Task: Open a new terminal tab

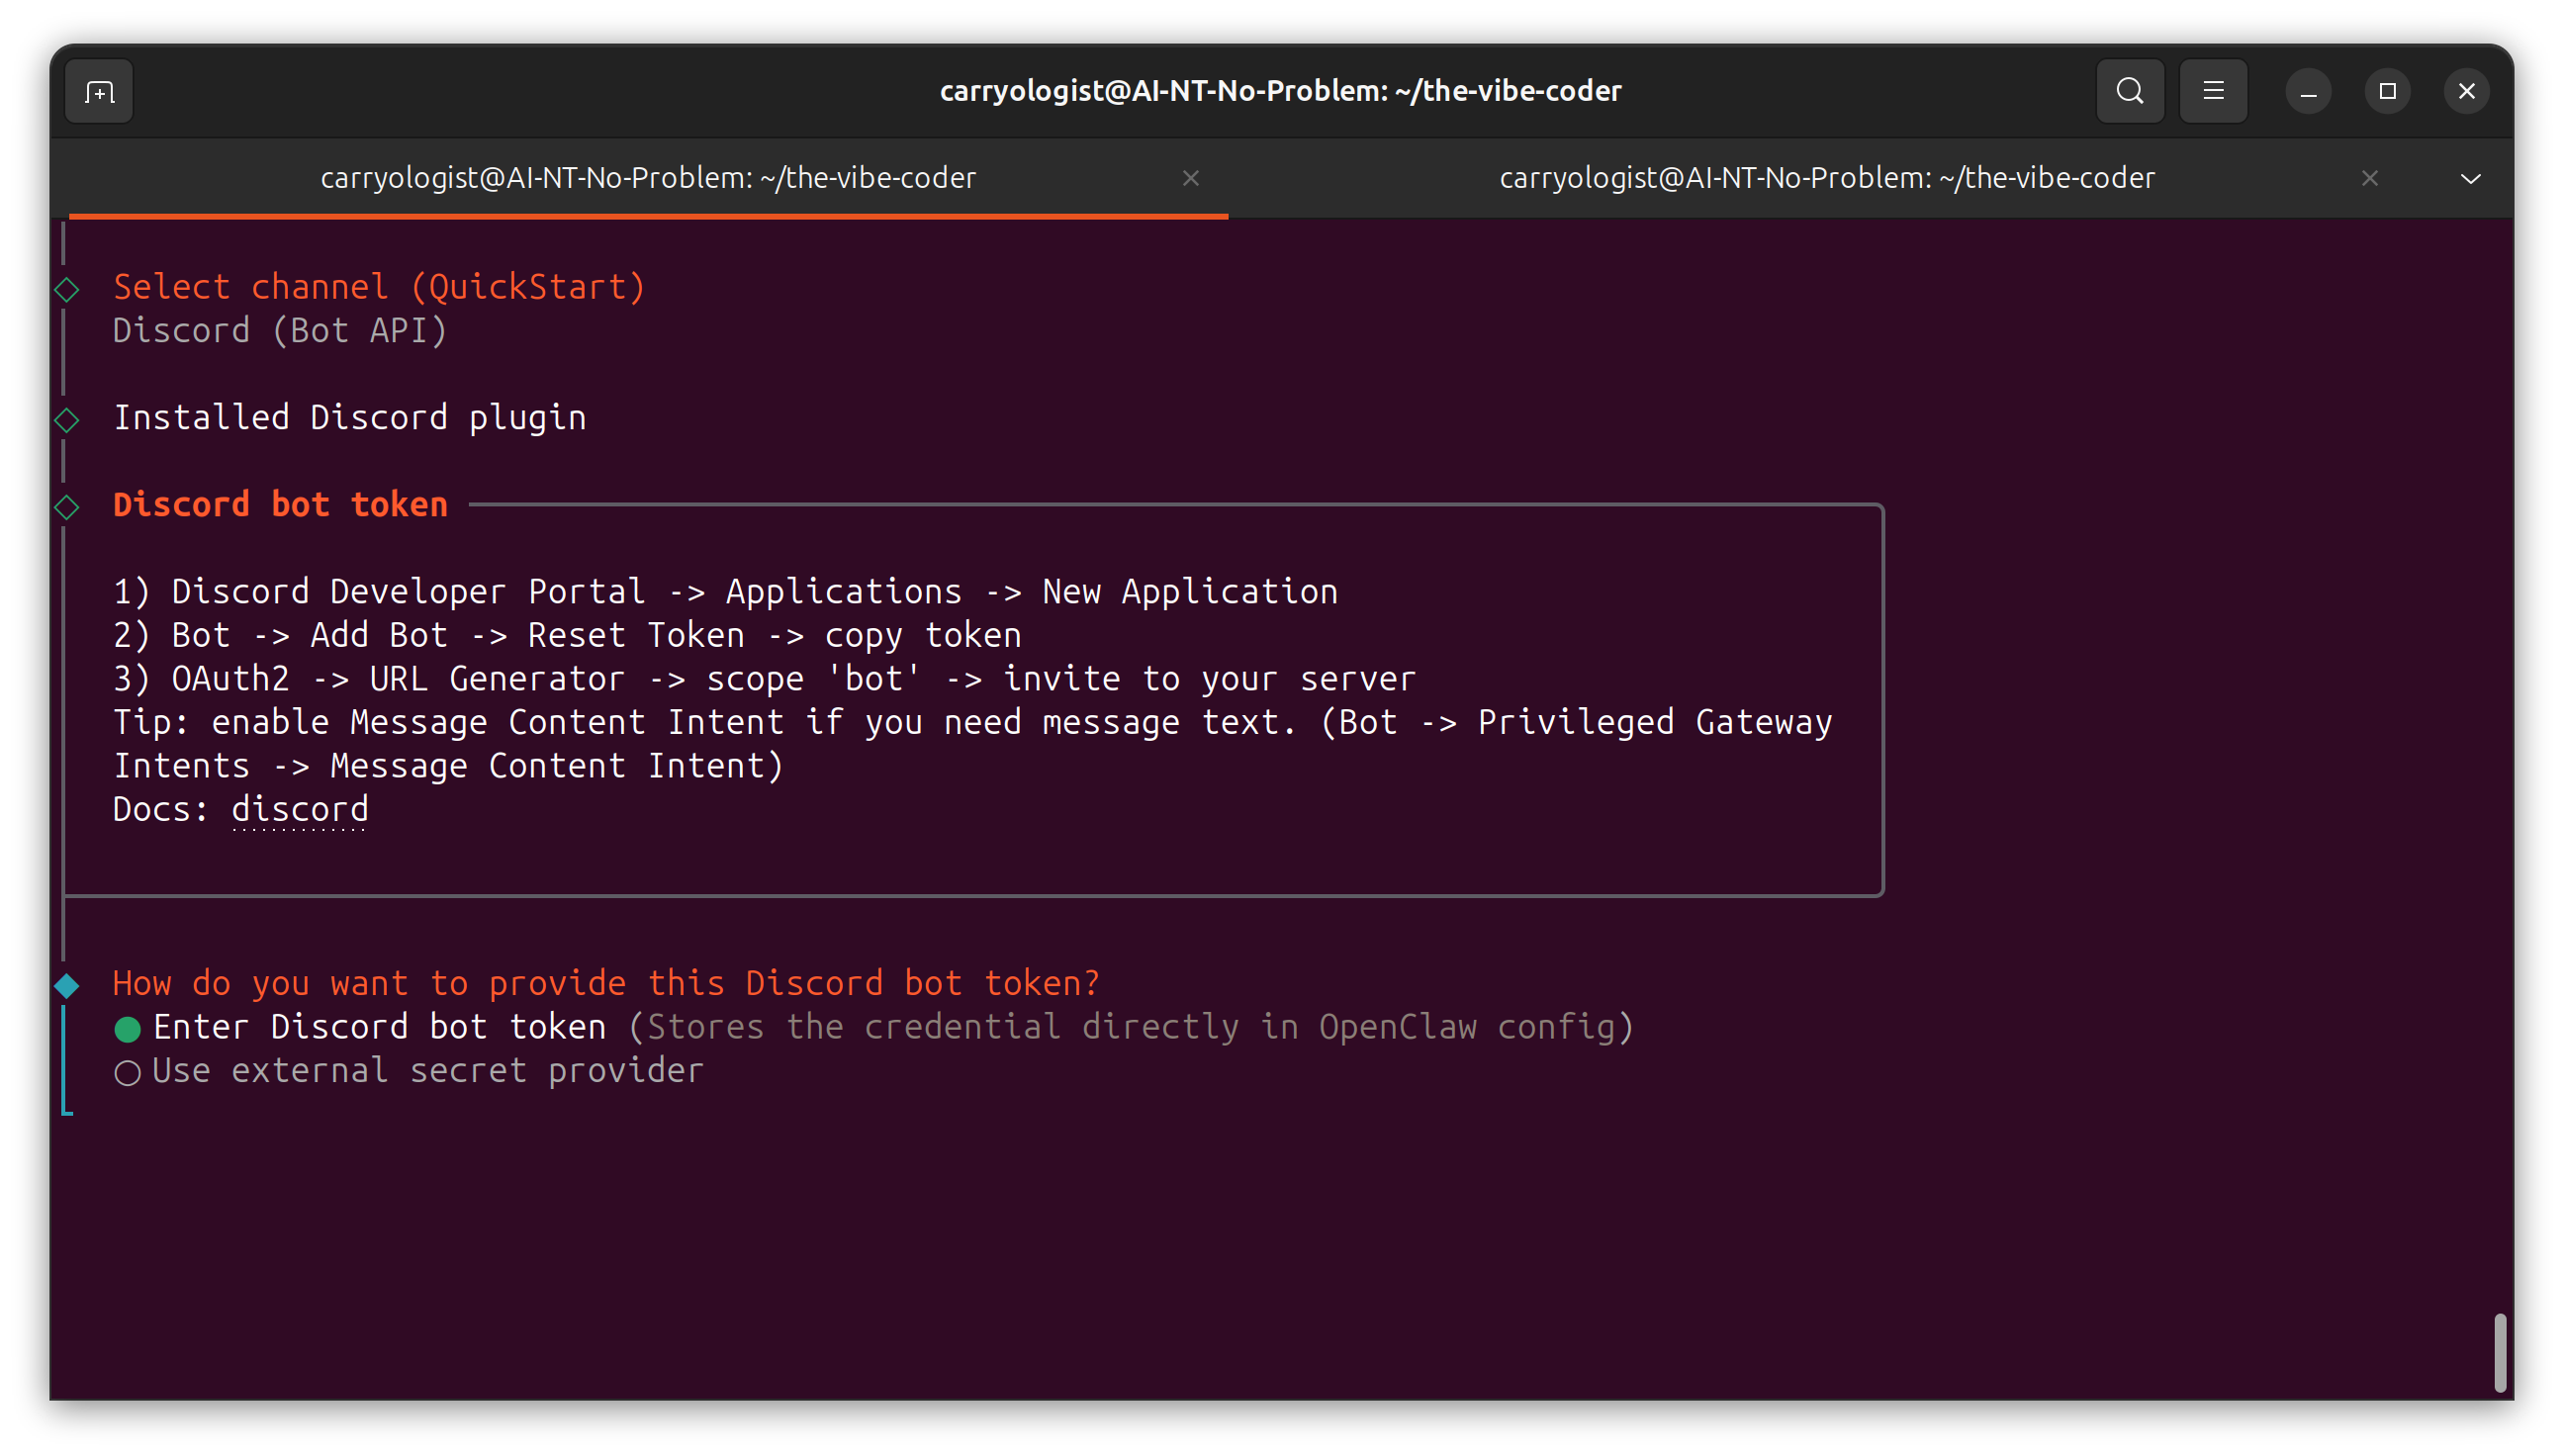Action: click(x=99, y=92)
